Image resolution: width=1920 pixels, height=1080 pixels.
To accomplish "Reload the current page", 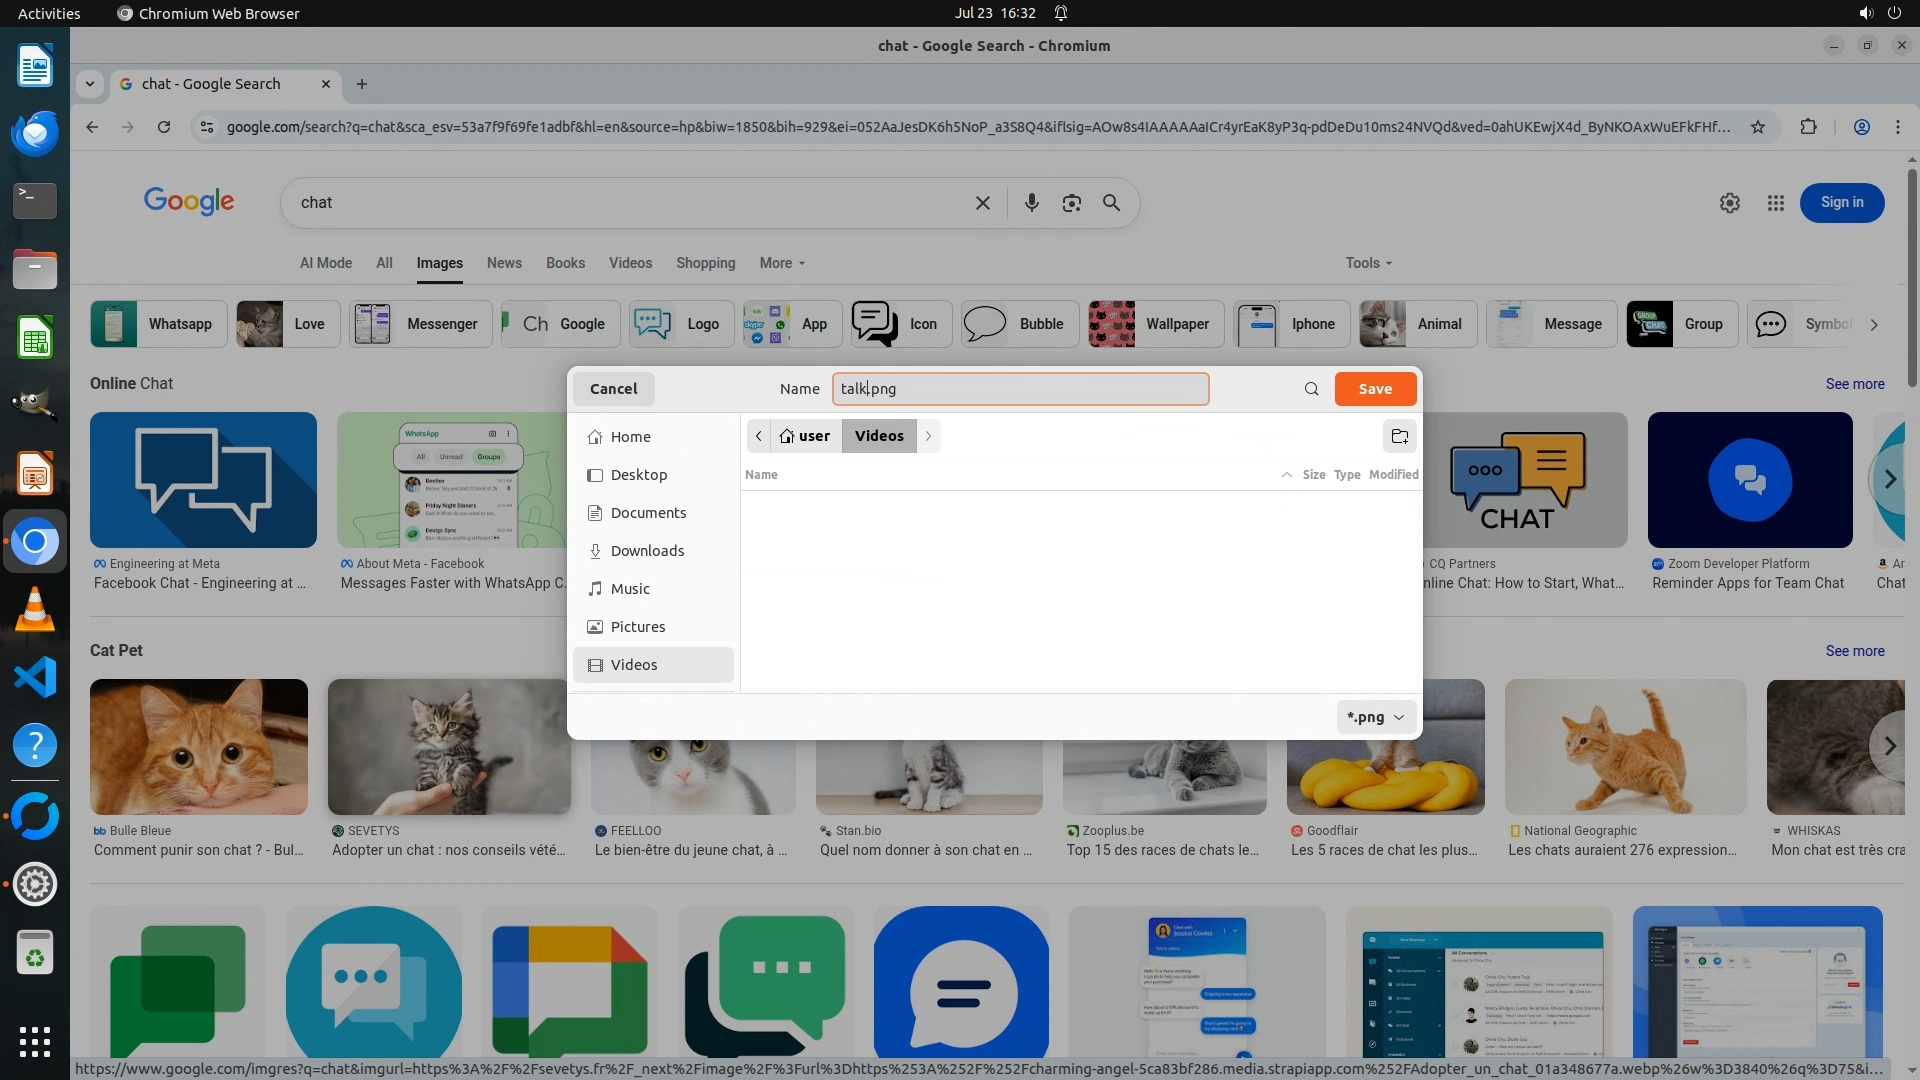I will [x=164, y=127].
